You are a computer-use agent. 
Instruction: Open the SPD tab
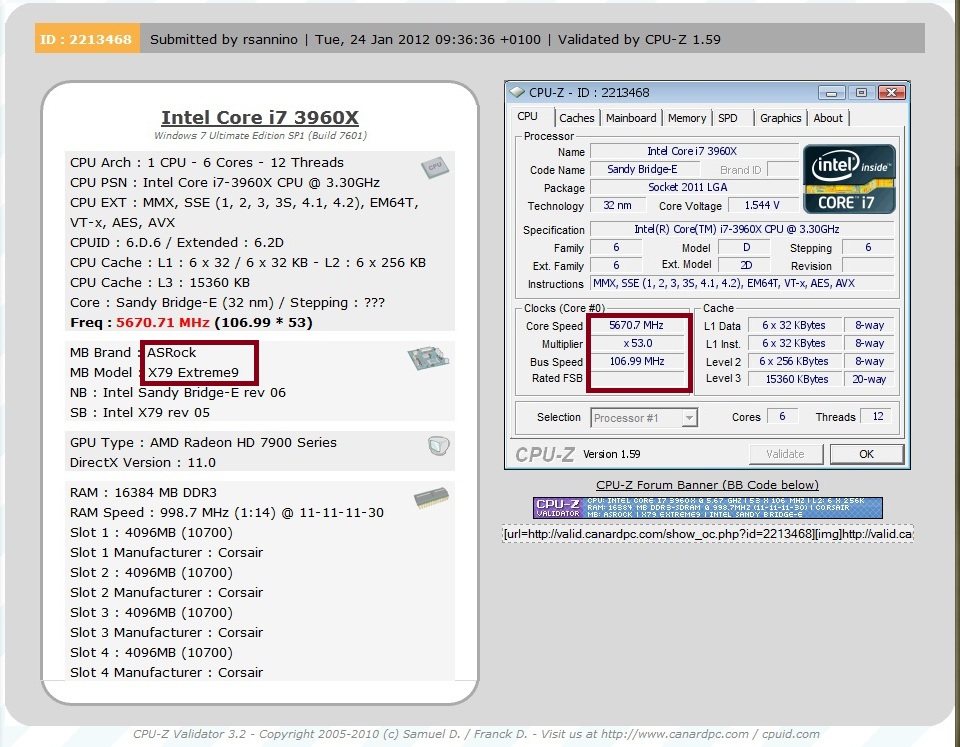pos(727,118)
